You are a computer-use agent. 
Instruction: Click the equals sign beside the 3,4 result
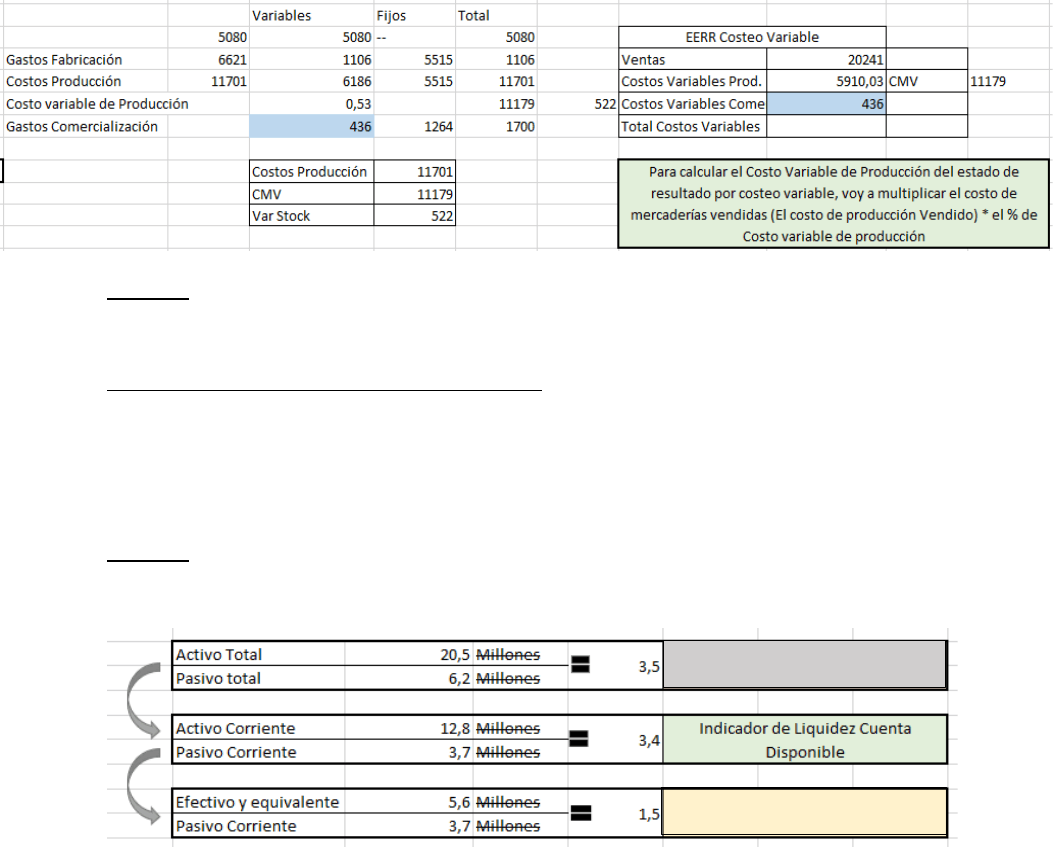581,738
